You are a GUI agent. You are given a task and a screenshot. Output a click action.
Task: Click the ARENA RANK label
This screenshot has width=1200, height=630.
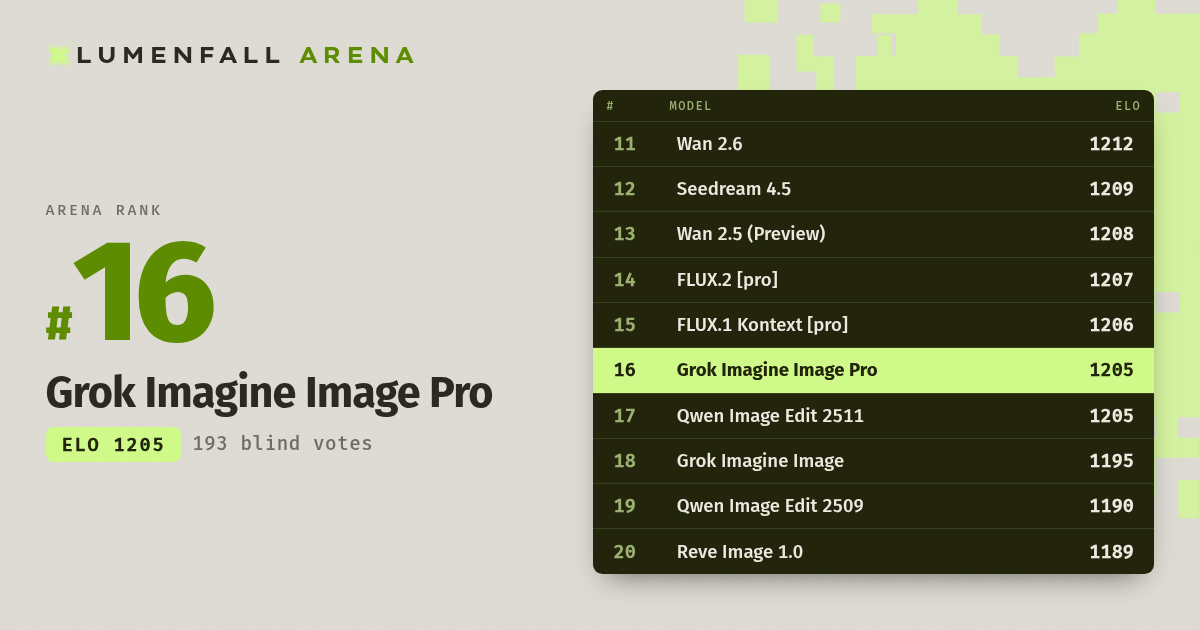pyautogui.click(x=104, y=211)
